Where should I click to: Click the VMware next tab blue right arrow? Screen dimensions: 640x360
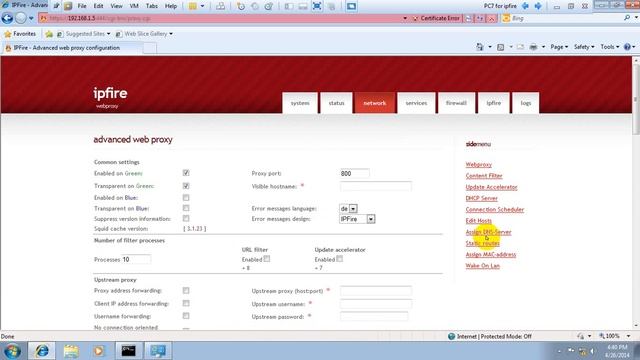538,6
